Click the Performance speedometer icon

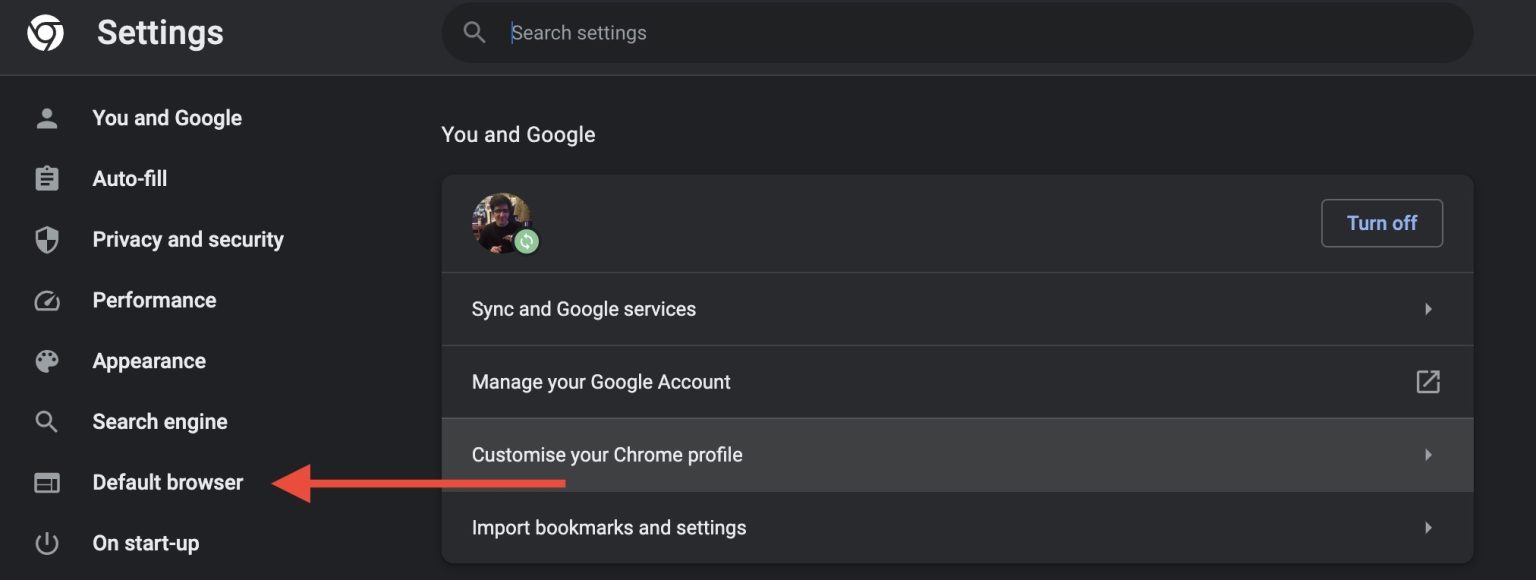point(46,300)
